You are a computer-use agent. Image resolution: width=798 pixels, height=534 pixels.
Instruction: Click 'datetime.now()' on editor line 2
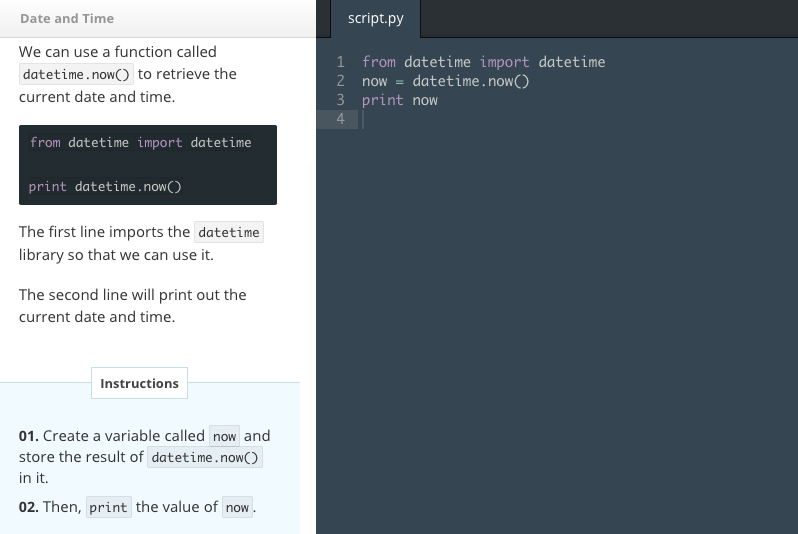tap(470, 81)
